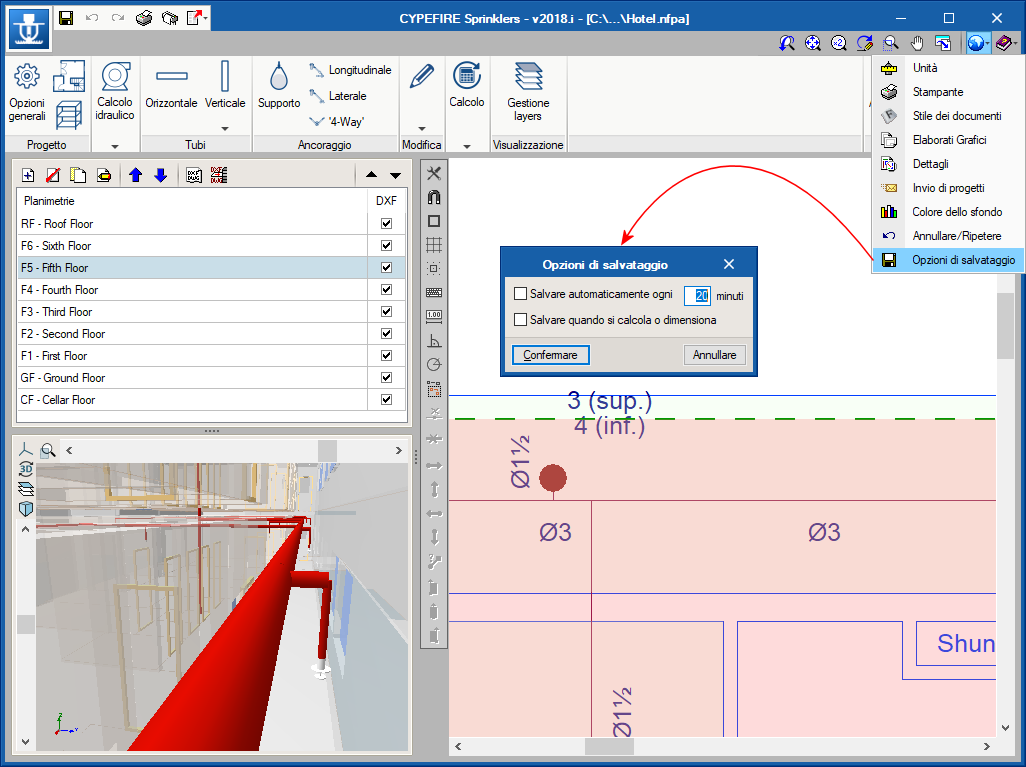Open Opzioni generali gear settings
Viewport: 1026px width, 767px height.
(x=27, y=92)
